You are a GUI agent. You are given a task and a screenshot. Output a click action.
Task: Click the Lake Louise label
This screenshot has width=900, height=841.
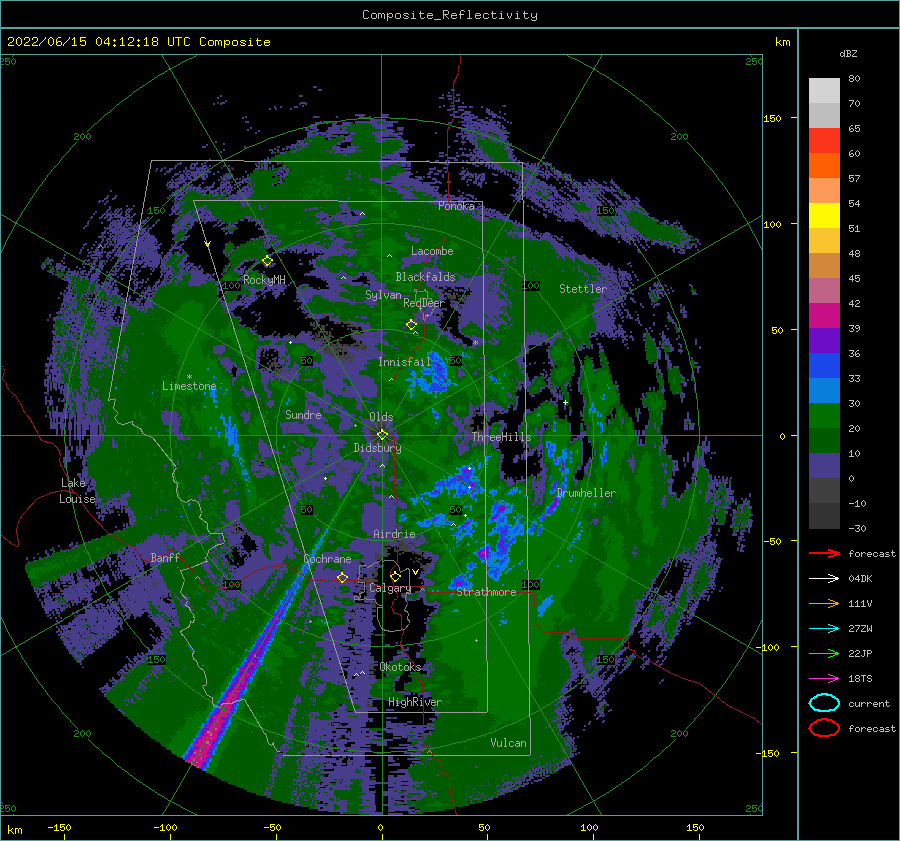77,491
